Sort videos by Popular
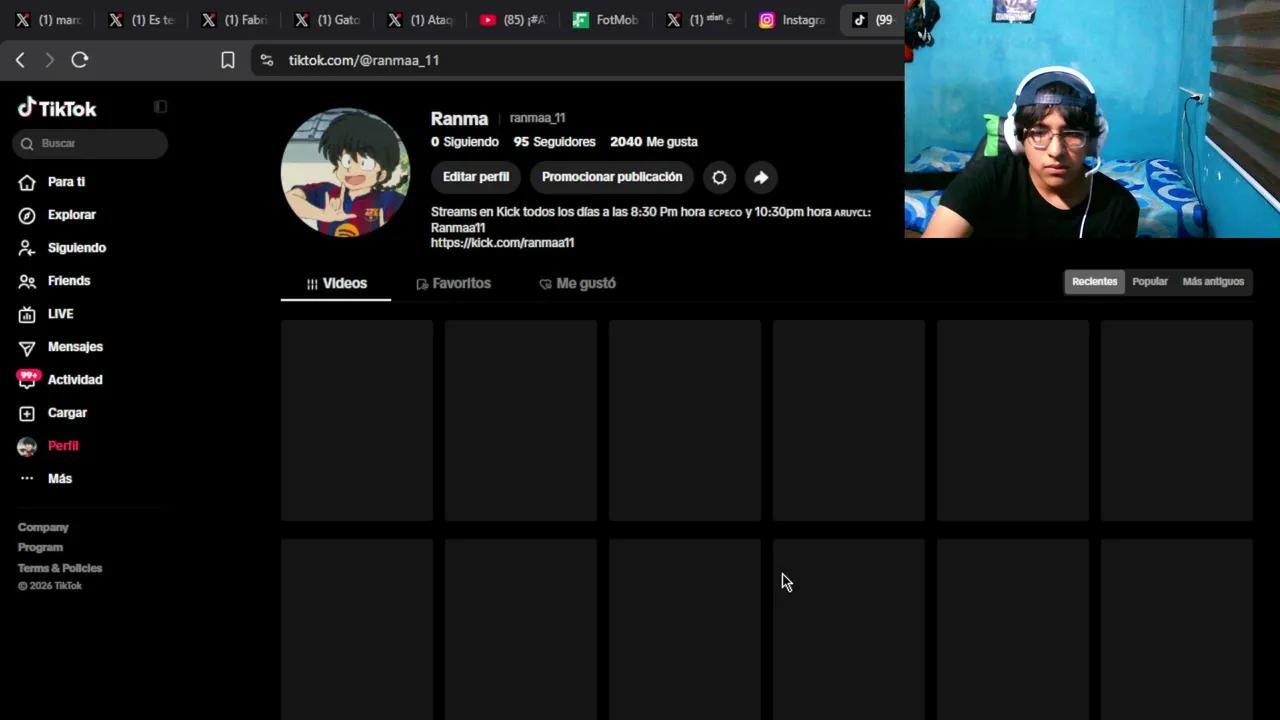Viewport: 1280px width, 720px height. point(1150,282)
